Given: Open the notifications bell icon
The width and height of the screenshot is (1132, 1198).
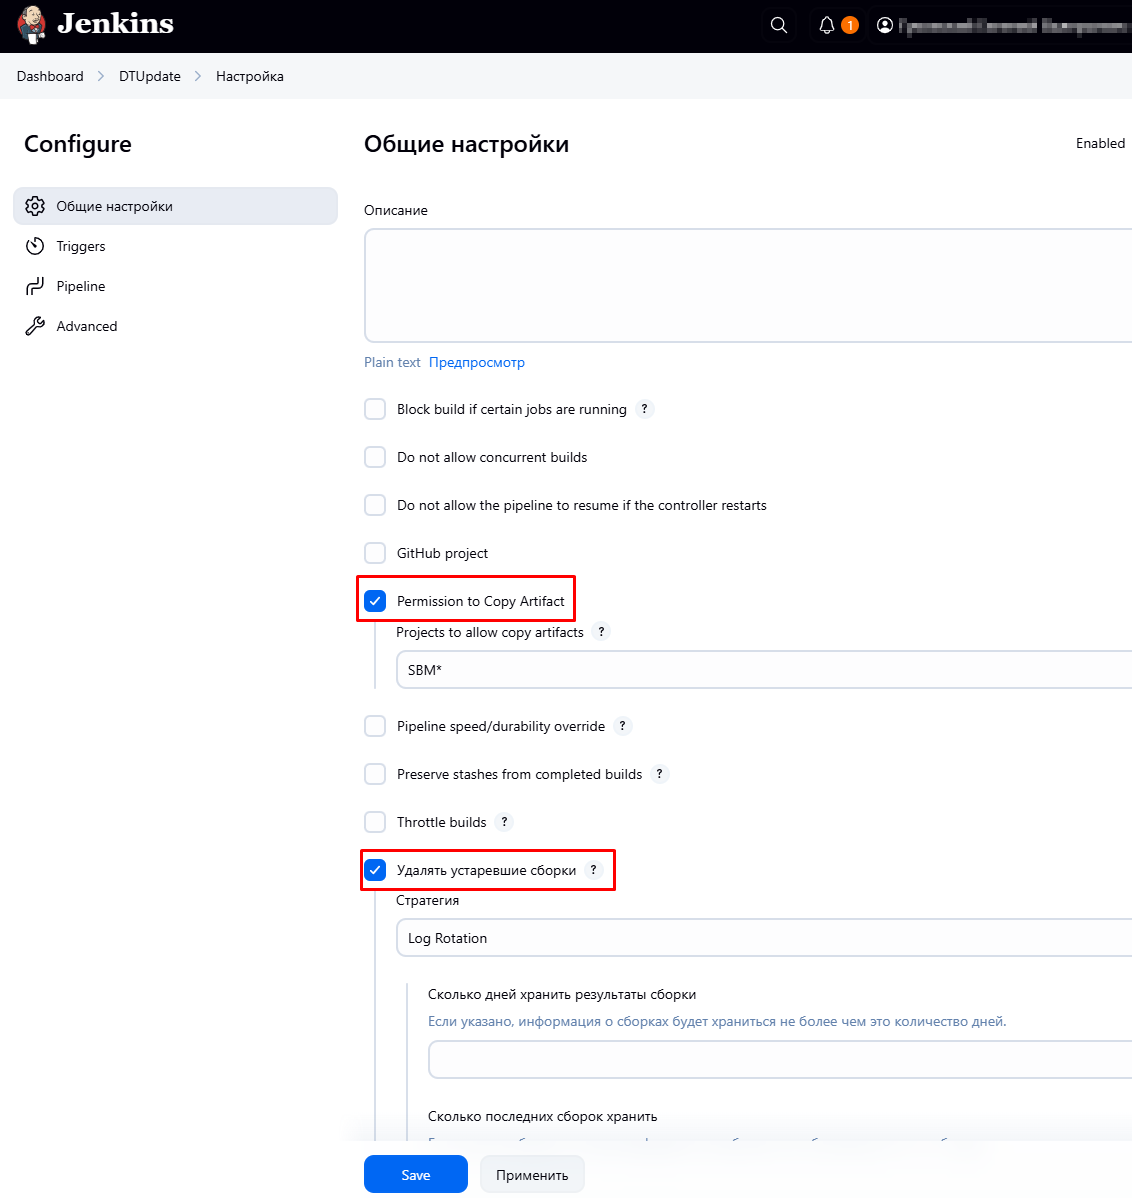Looking at the screenshot, I should click(827, 26).
